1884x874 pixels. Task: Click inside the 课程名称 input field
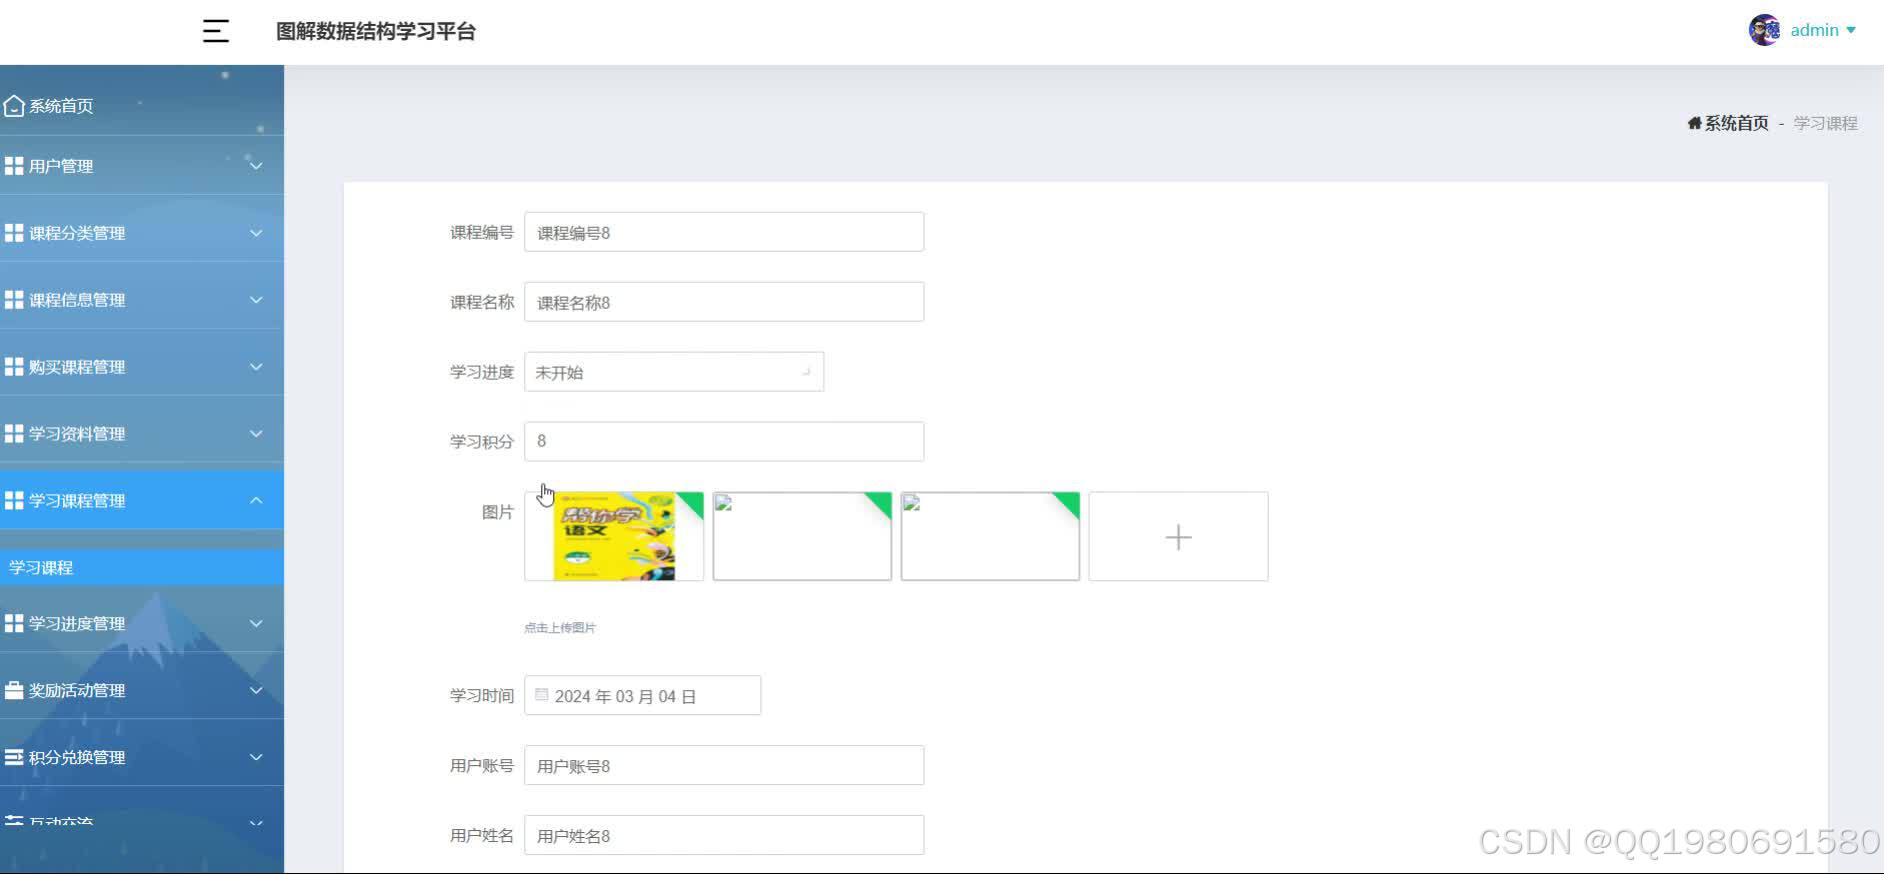pyautogui.click(x=724, y=301)
